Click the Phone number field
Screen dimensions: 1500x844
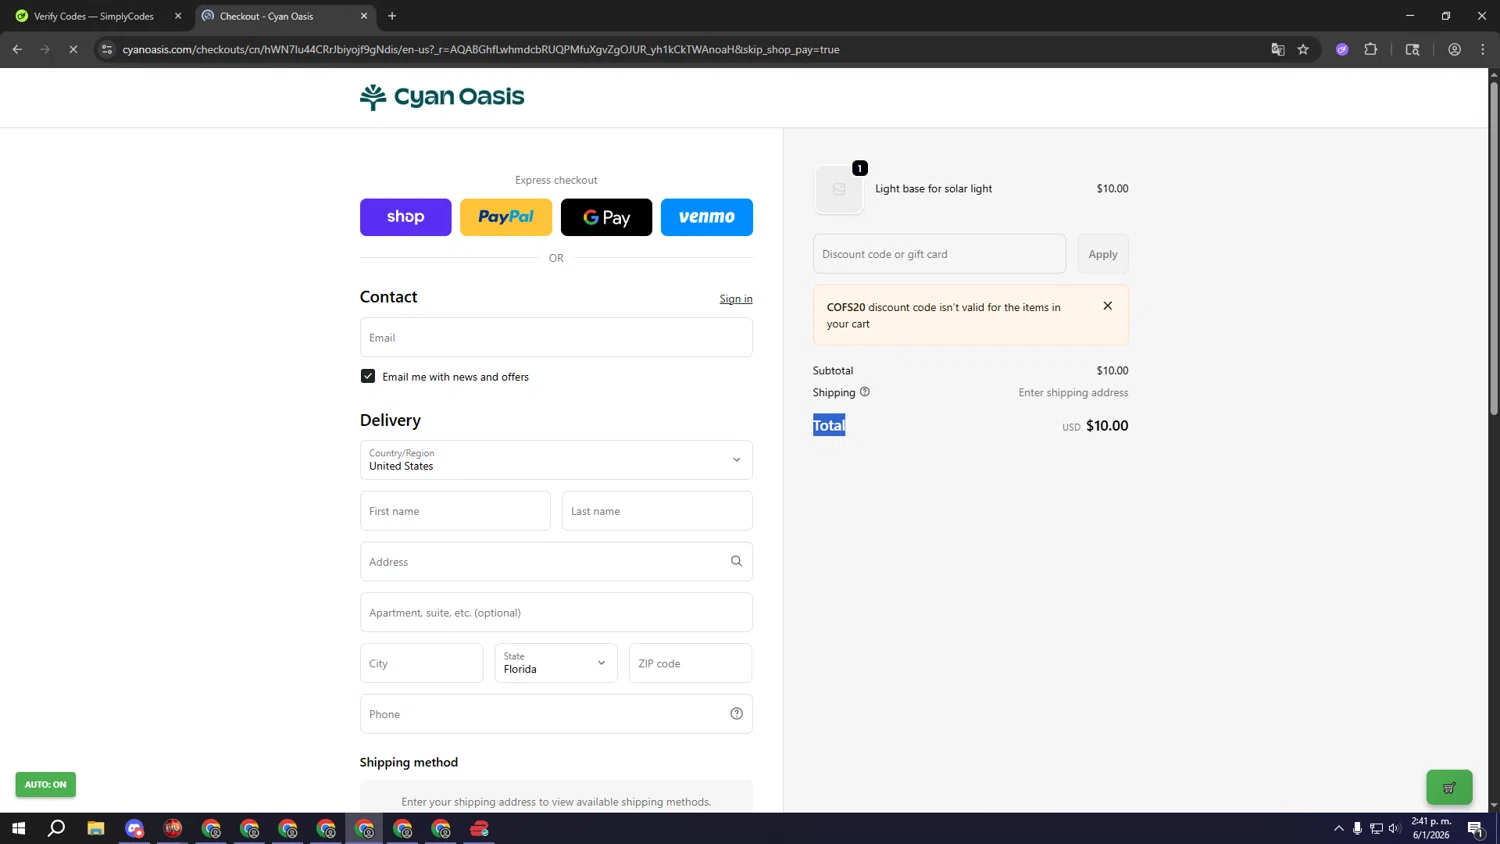(x=556, y=714)
